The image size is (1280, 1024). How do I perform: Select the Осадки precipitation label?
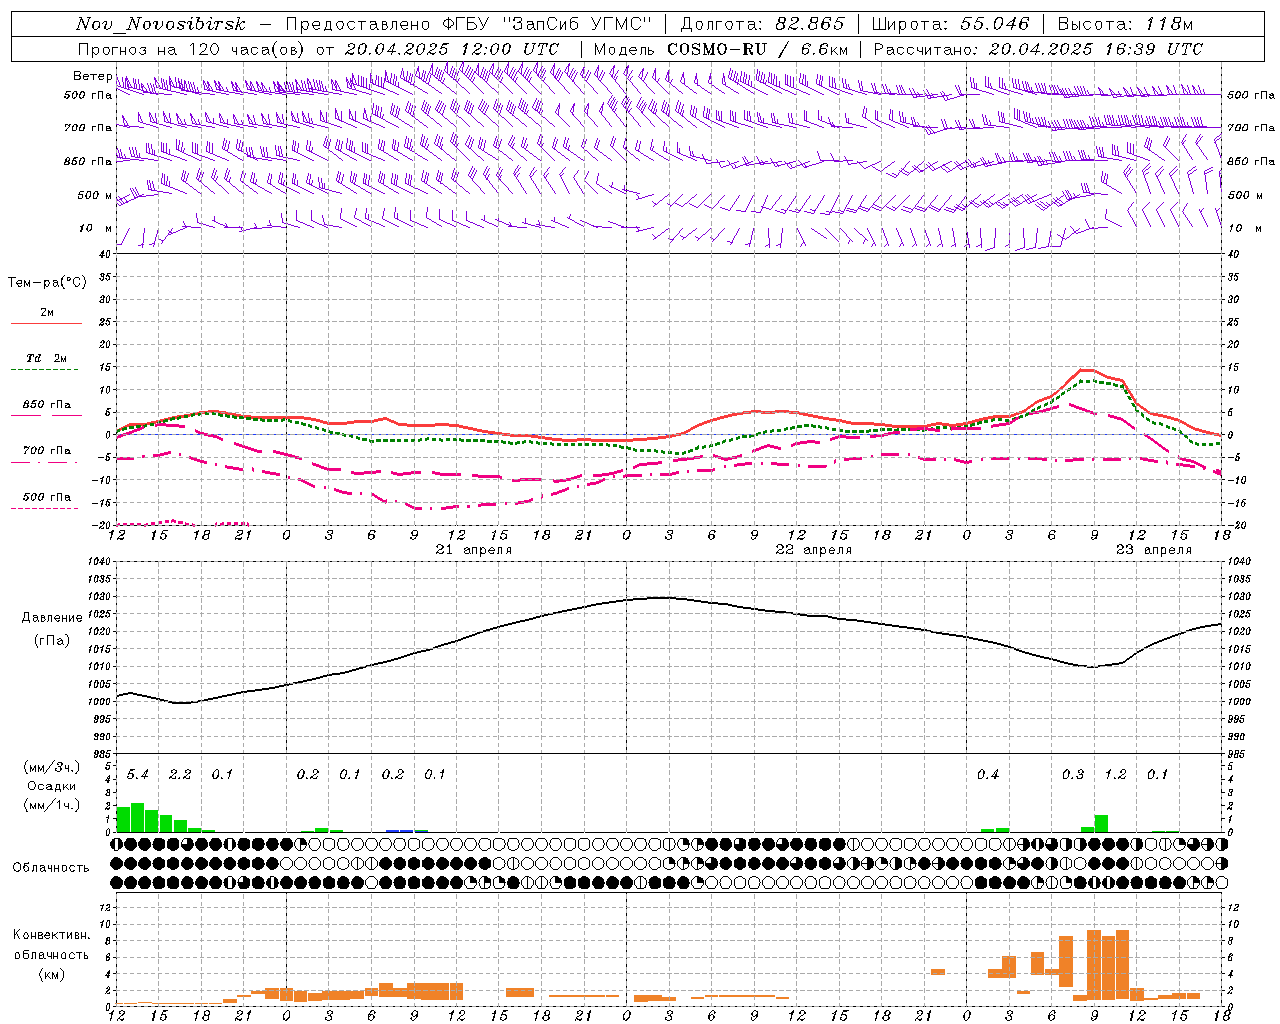click(51, 786)
